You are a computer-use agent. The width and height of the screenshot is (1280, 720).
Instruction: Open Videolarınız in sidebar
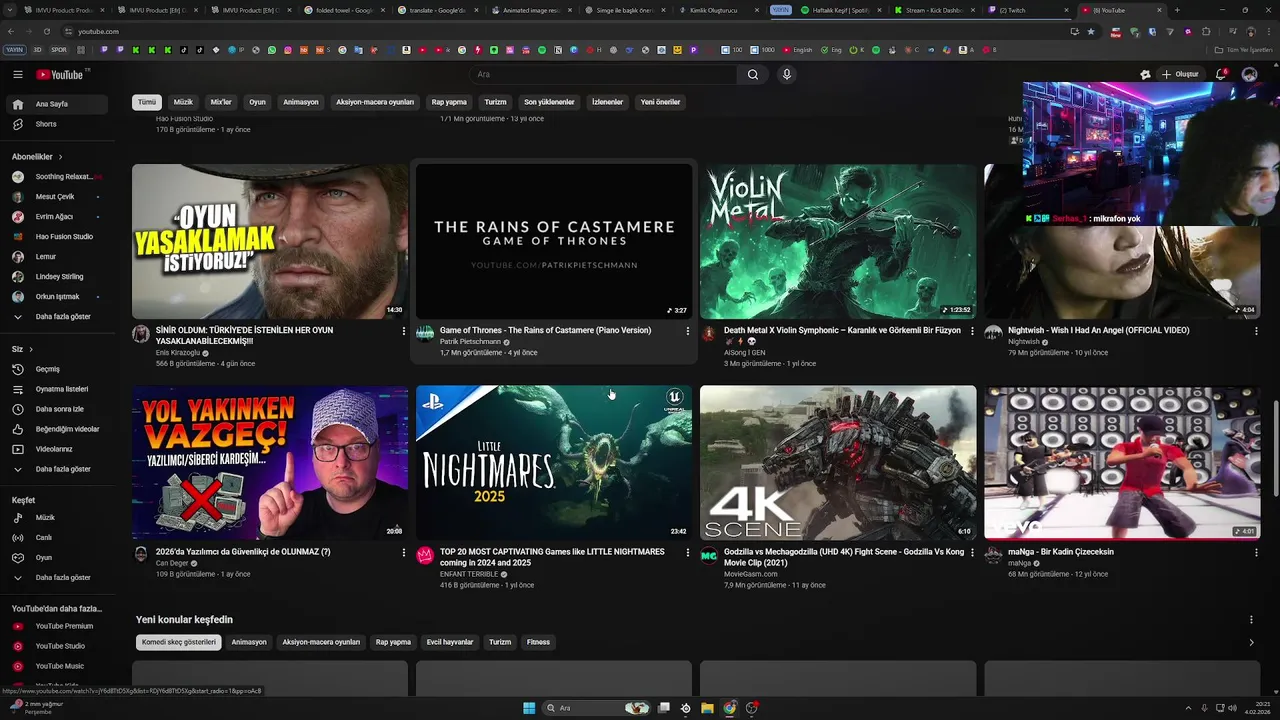coord(58,449)
